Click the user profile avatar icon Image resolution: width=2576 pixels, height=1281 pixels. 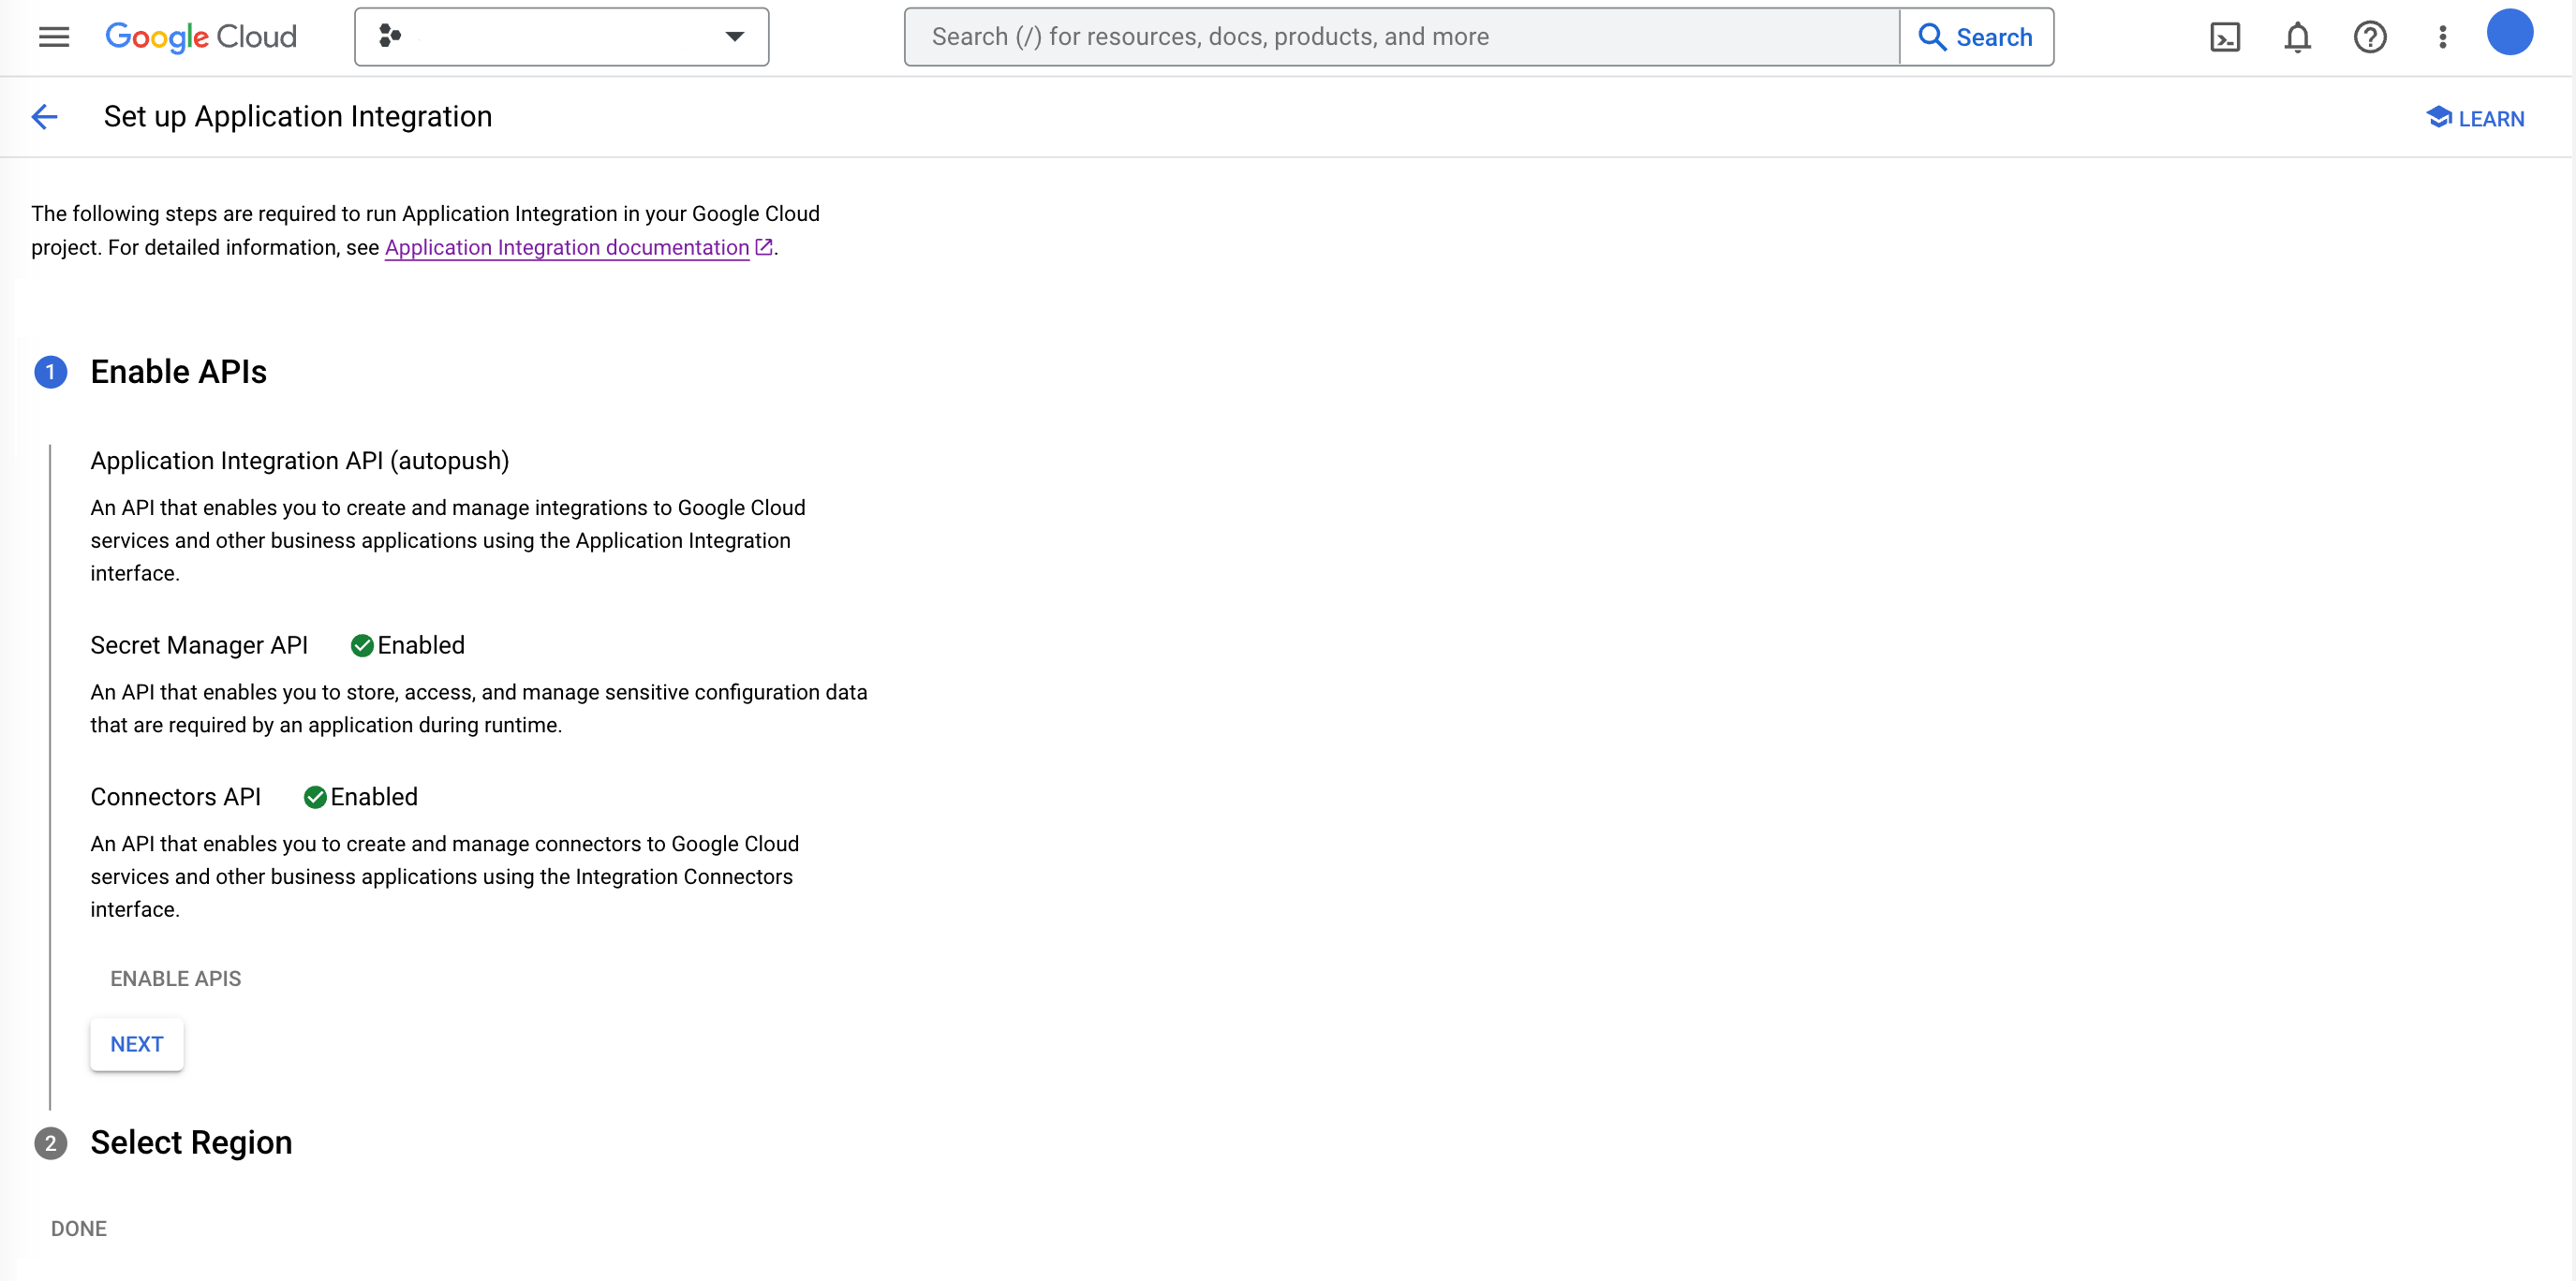coord(2509,35)
